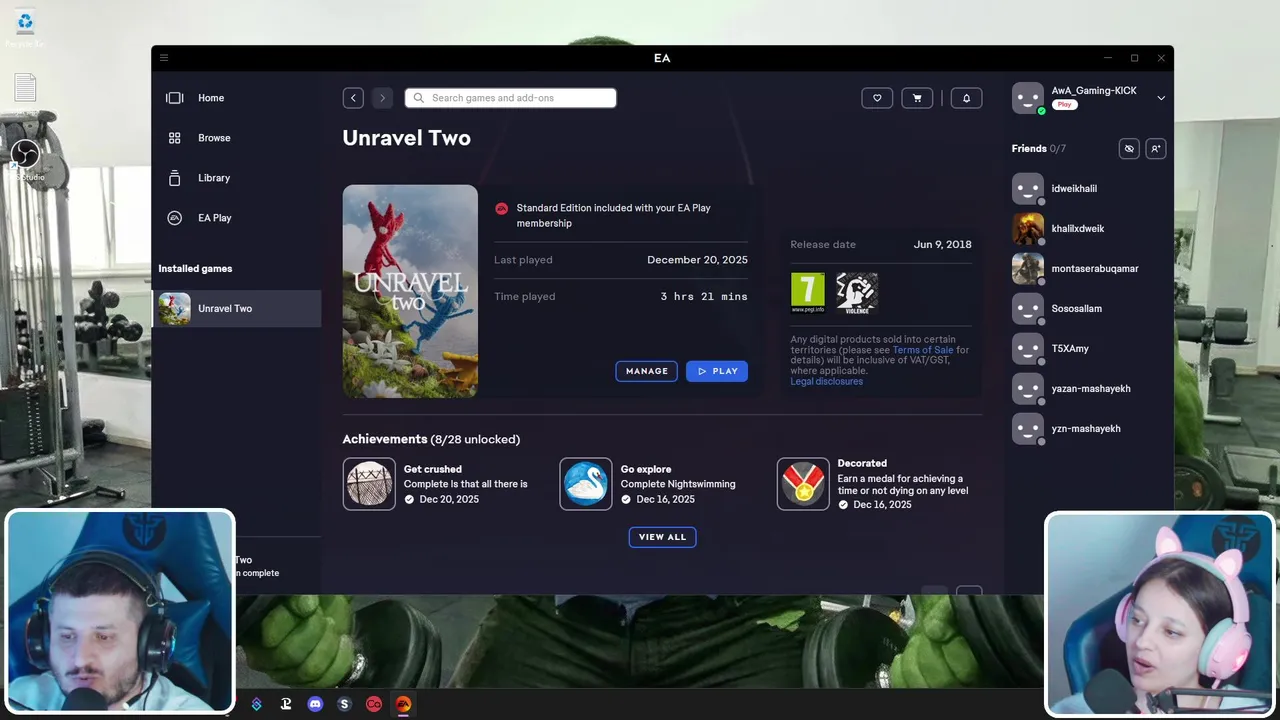Image resolution: width=1280 pixels, height=720 pixels.
Task: Click the red circular taskbar icon
Action: click(374, 704)
